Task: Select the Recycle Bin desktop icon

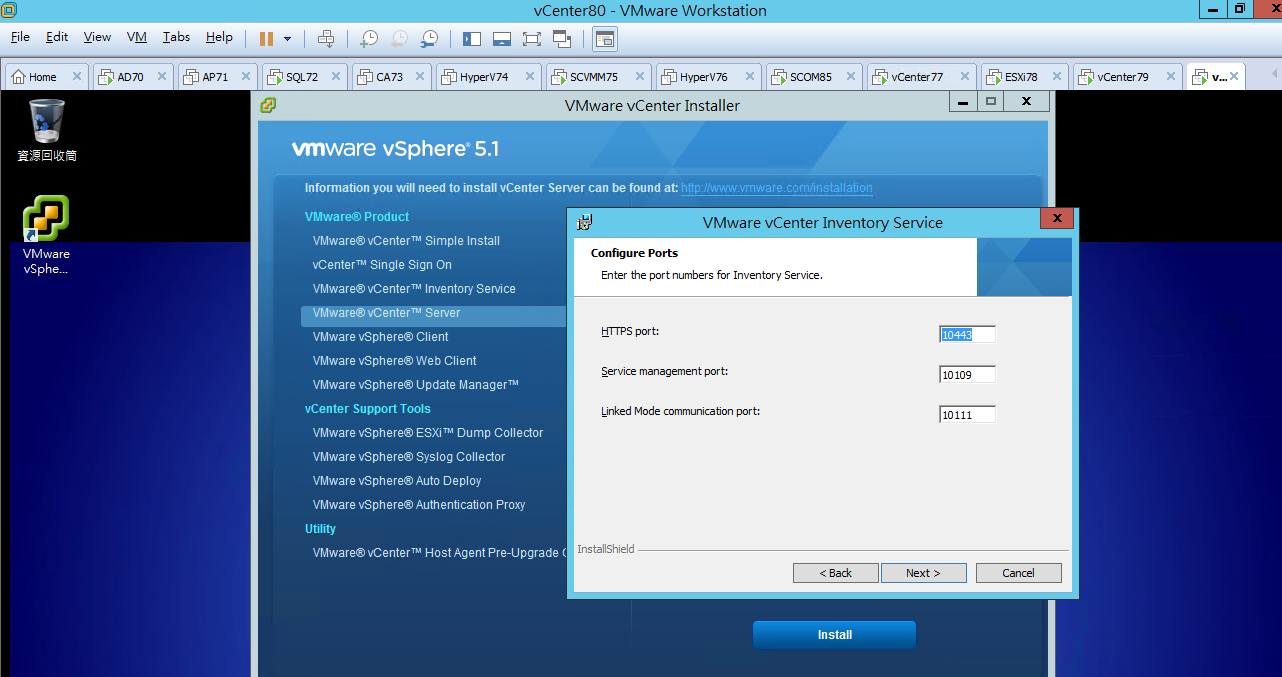Action: click(47, 130)
